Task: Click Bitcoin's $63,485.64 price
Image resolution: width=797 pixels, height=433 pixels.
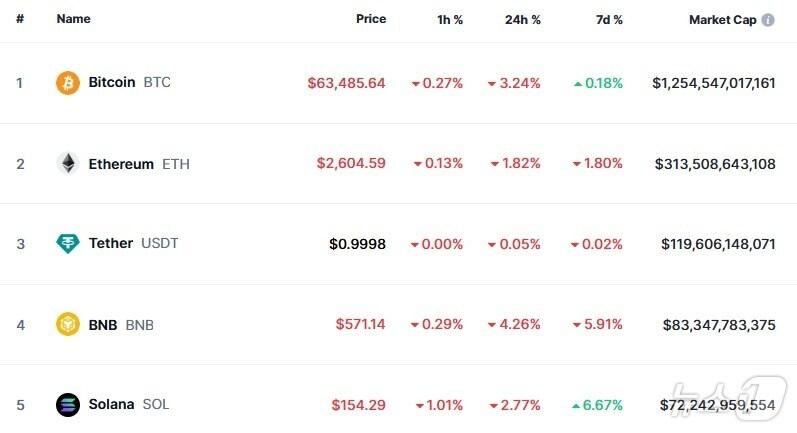Action: [x=346, y=83]
